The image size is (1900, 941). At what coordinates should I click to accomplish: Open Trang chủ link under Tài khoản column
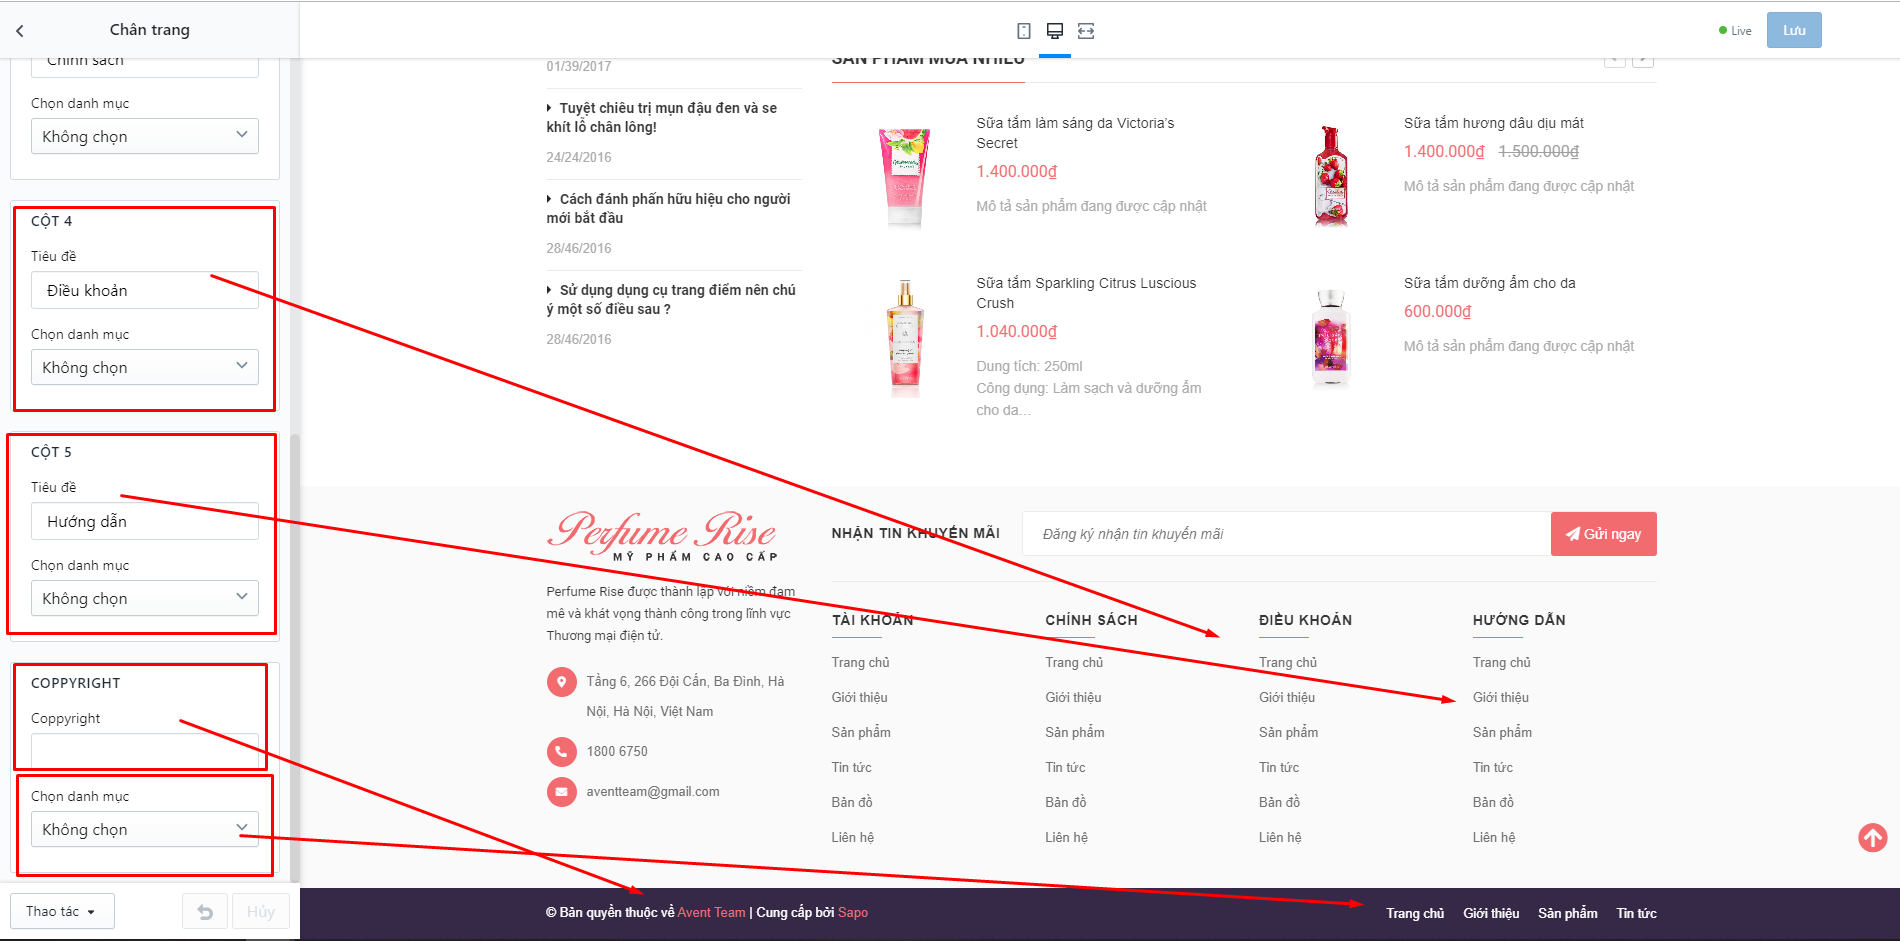tap(860, 663)
